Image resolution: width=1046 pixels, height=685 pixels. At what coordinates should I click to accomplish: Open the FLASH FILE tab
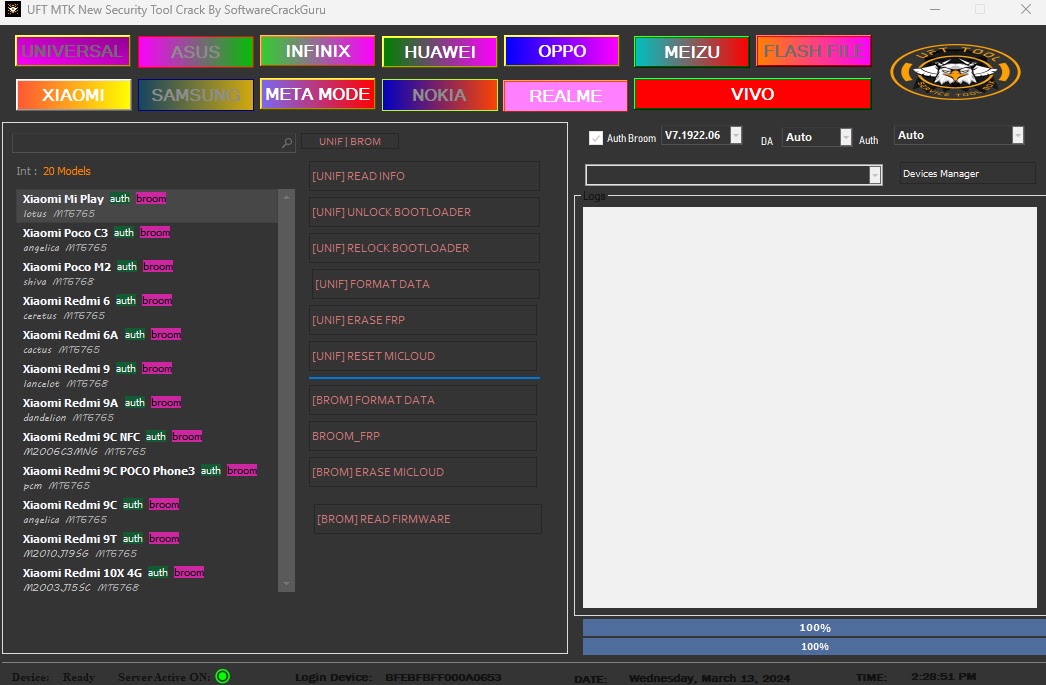tap(814, 51)
